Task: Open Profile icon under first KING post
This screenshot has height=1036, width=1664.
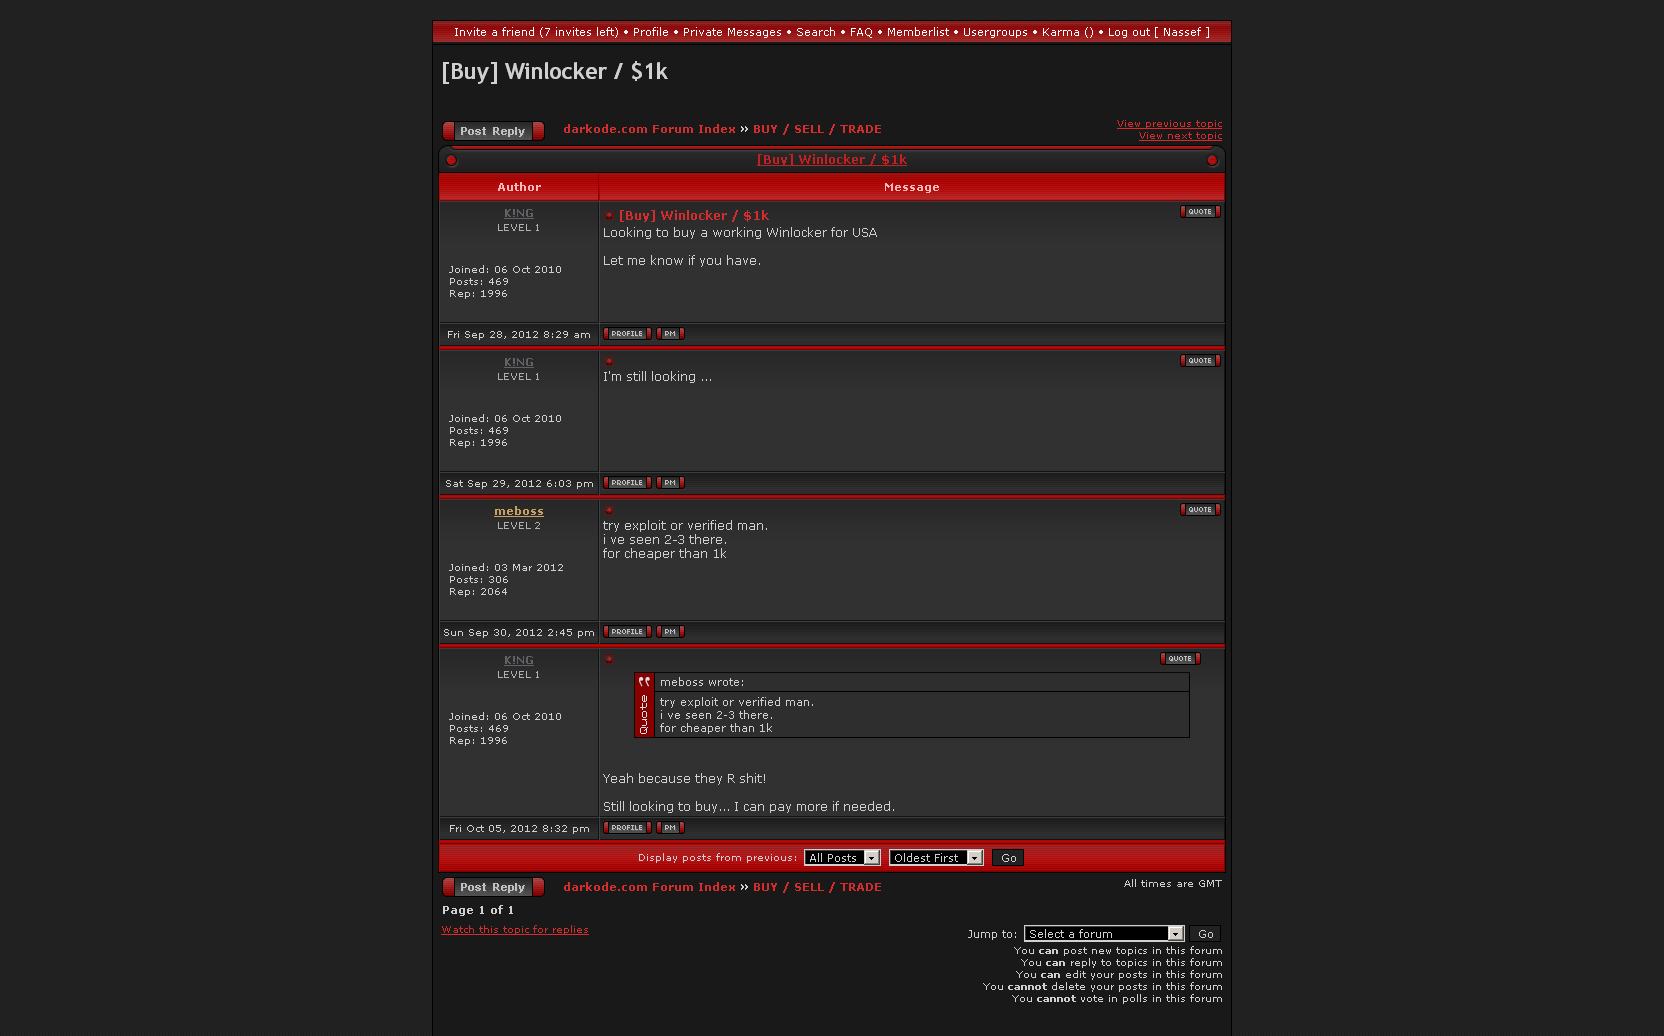Action: (x=627, y=334)
